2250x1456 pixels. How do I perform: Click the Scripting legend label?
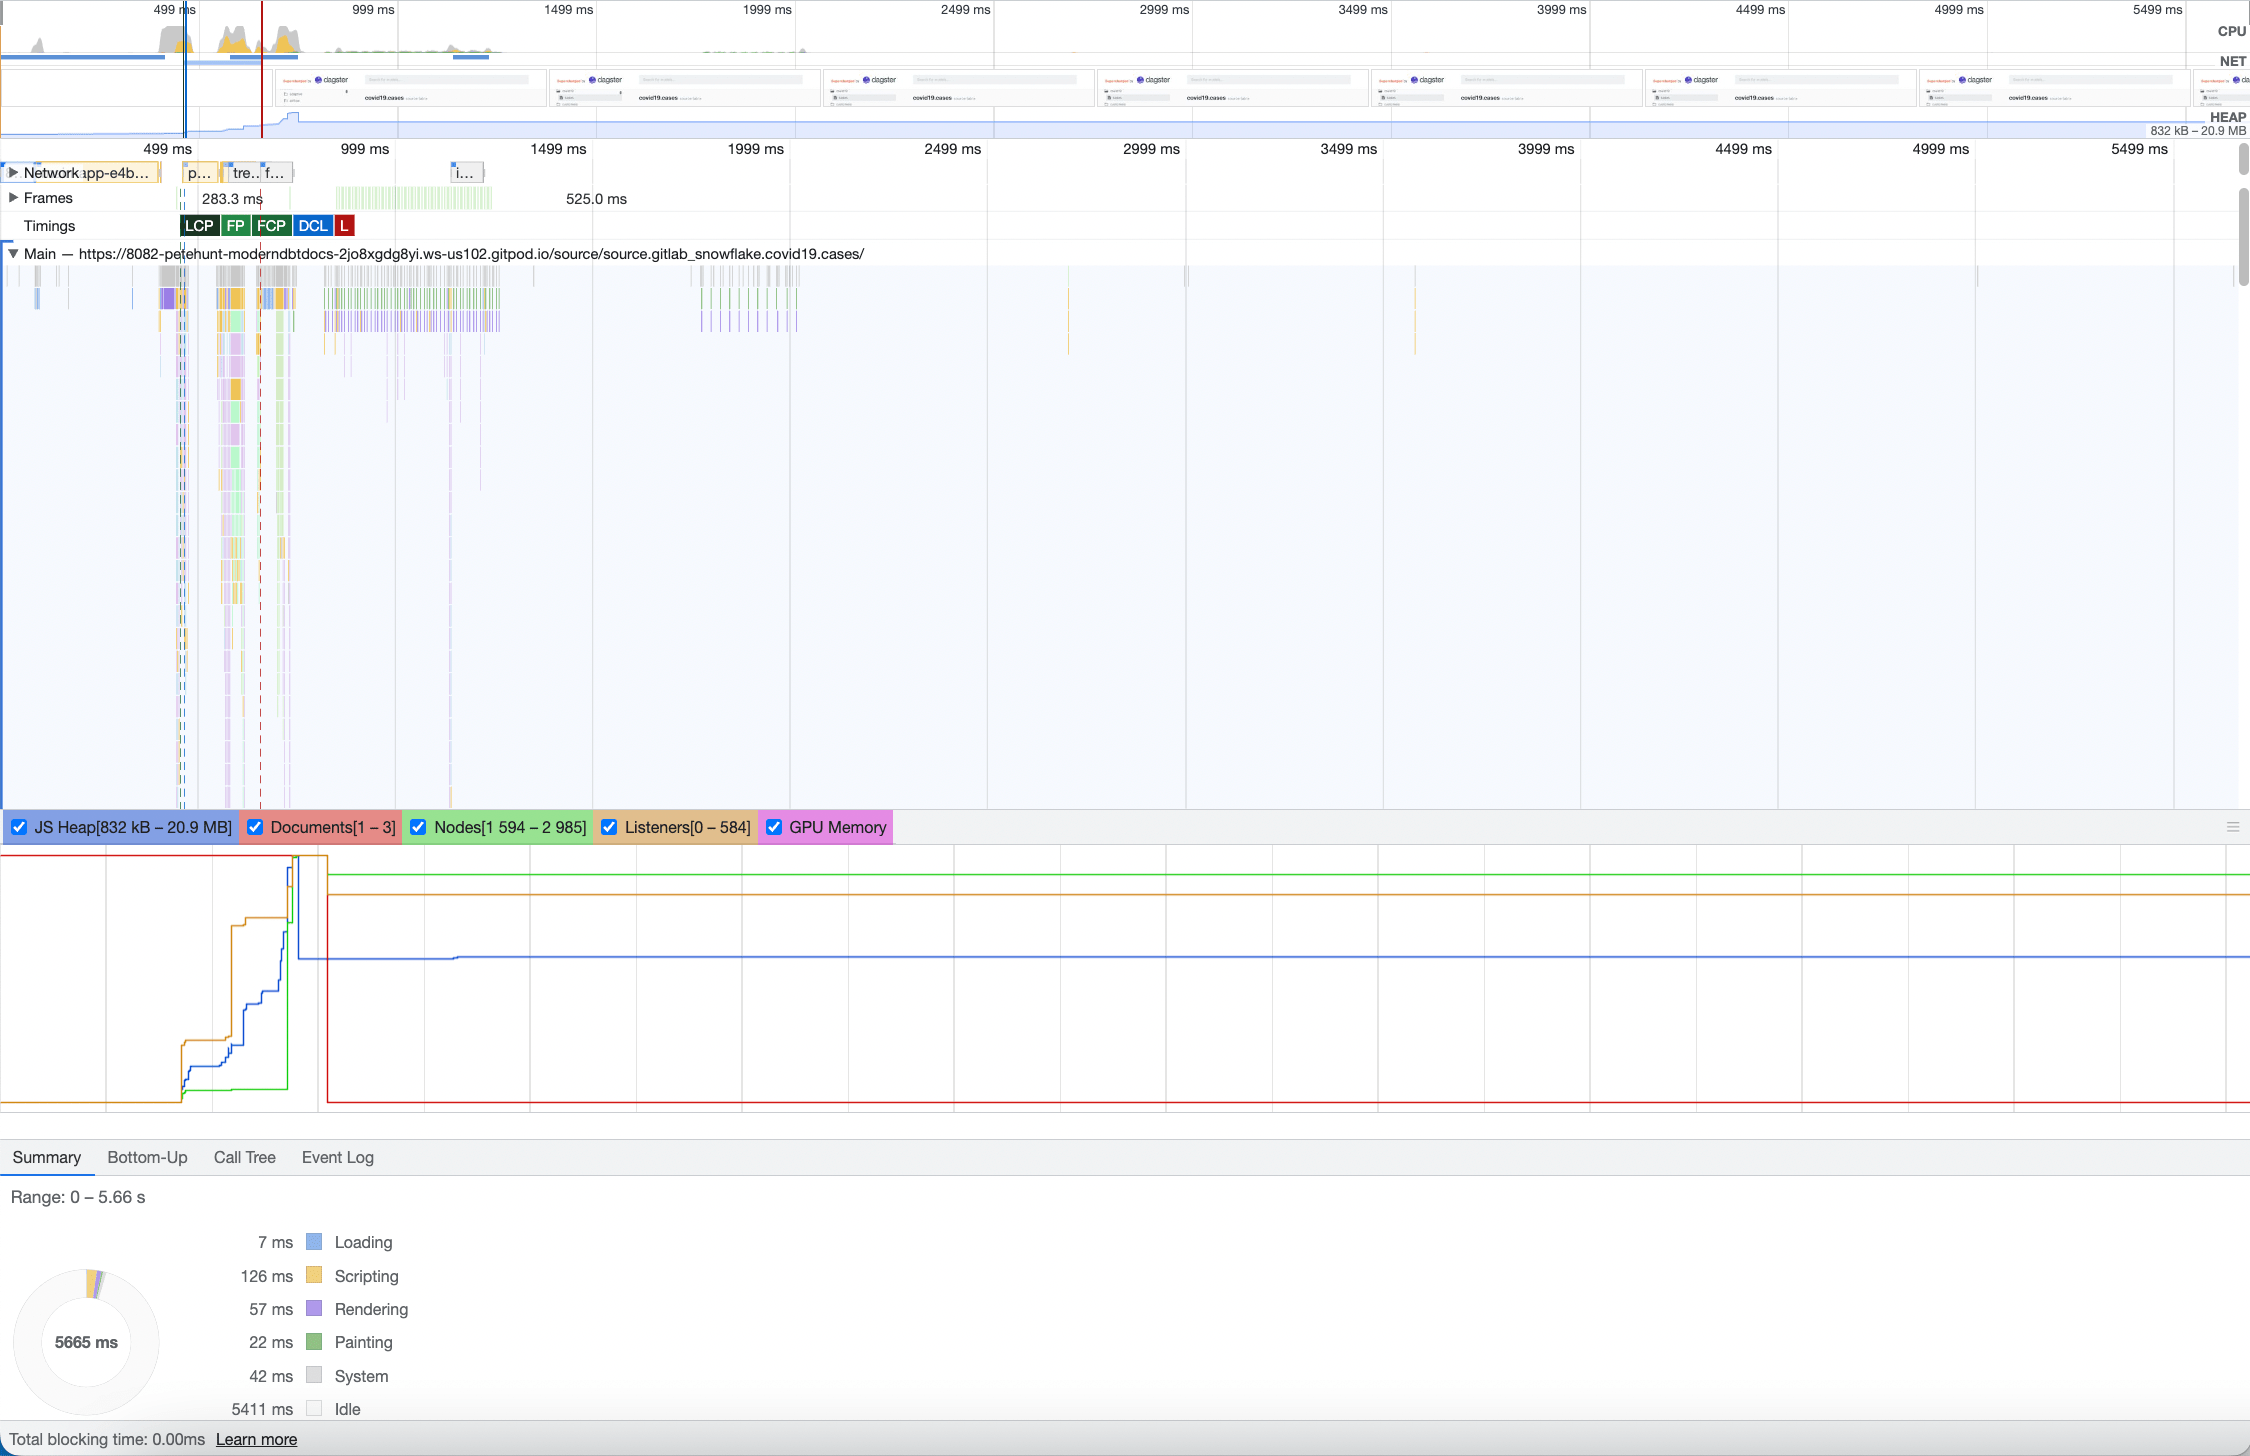pyautogui.click(x=366, y=1276)
